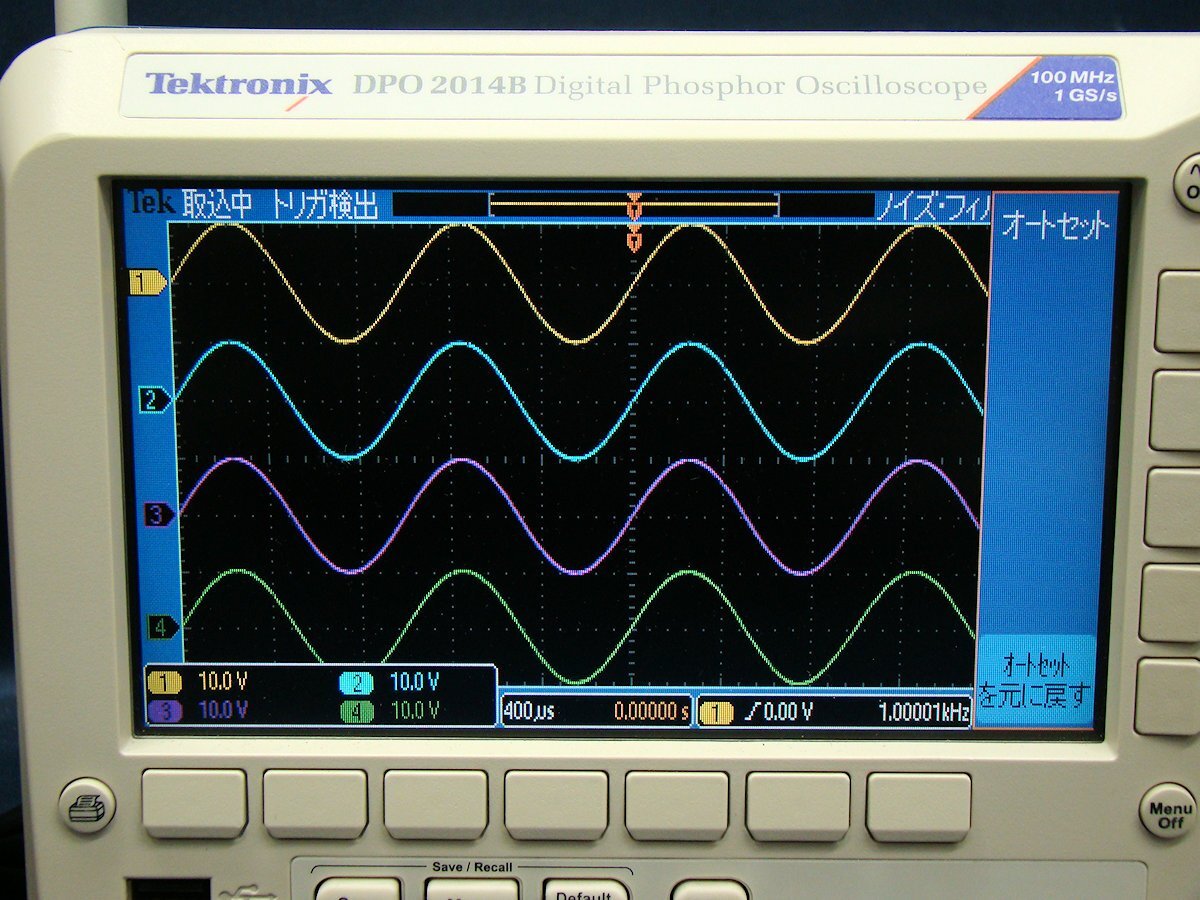Click the trigger marker in record view bar
This screenshot has height=900, width=1200.
point(633,207)
